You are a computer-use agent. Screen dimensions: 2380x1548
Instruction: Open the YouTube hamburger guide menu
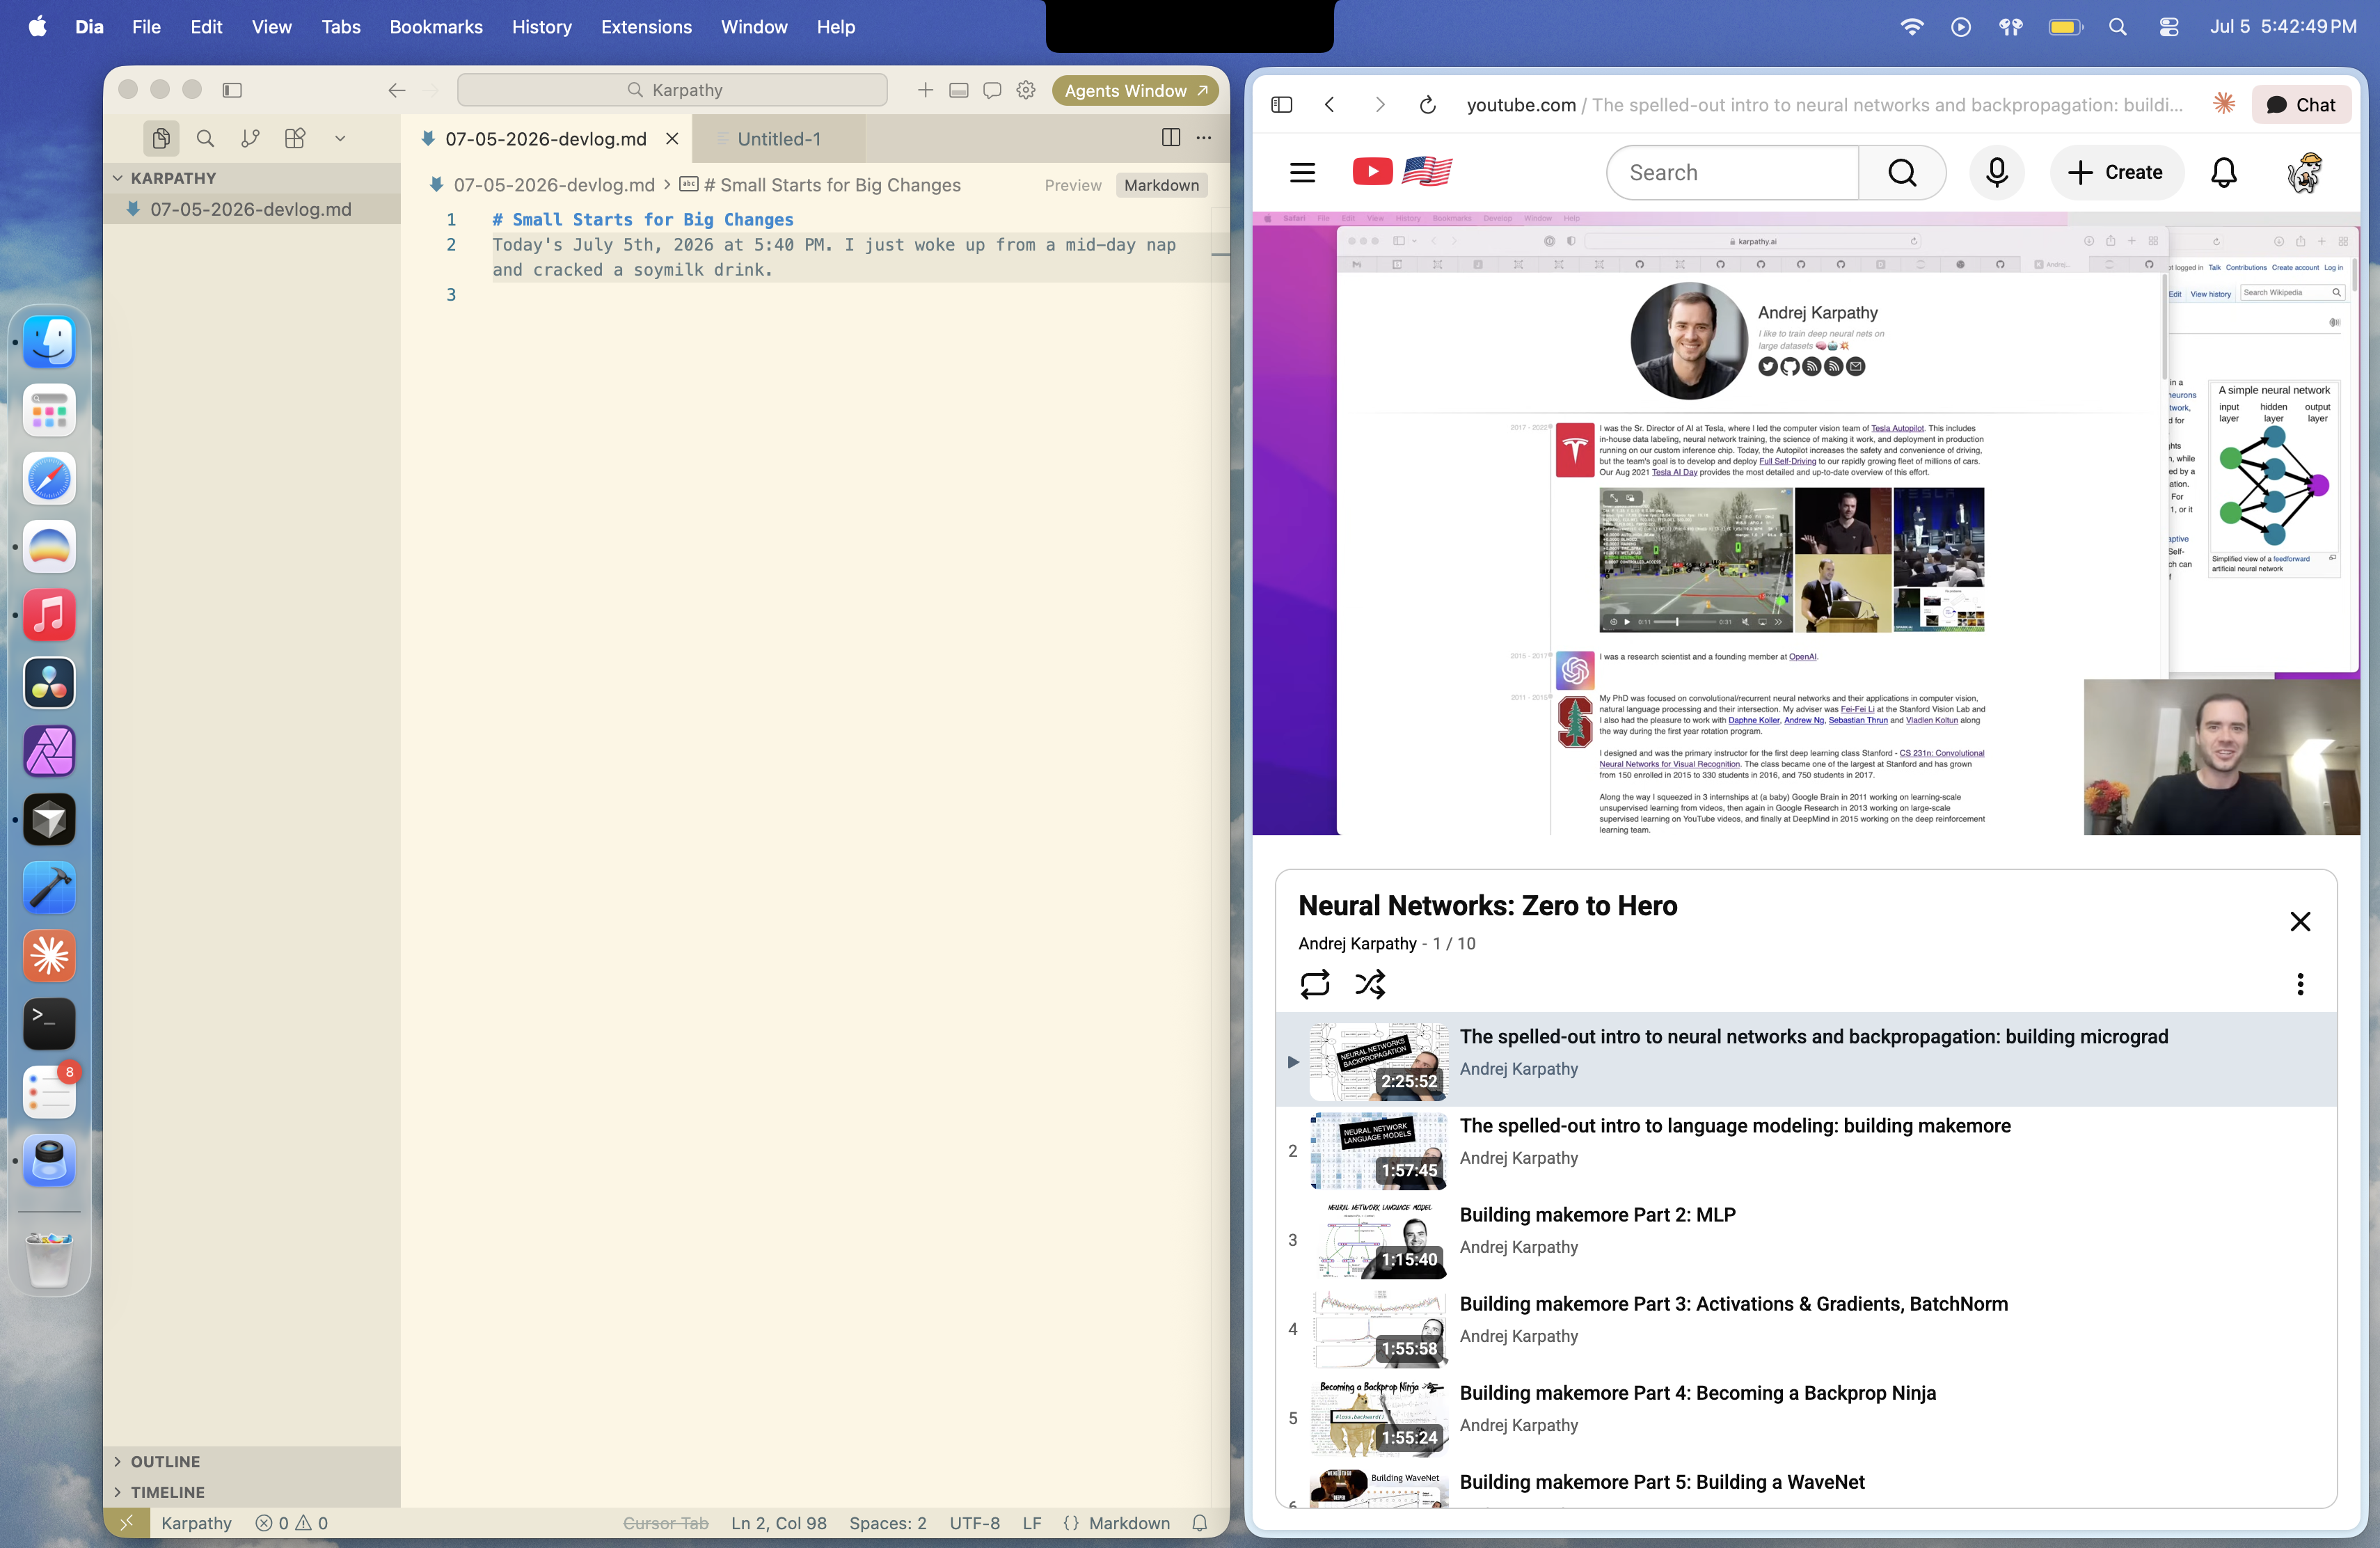(x=1302, y=173)
